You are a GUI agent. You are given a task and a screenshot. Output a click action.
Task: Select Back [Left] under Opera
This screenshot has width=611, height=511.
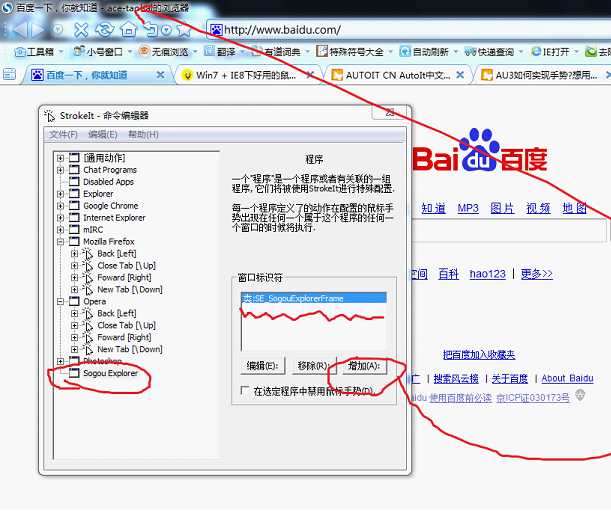point(117,313)
